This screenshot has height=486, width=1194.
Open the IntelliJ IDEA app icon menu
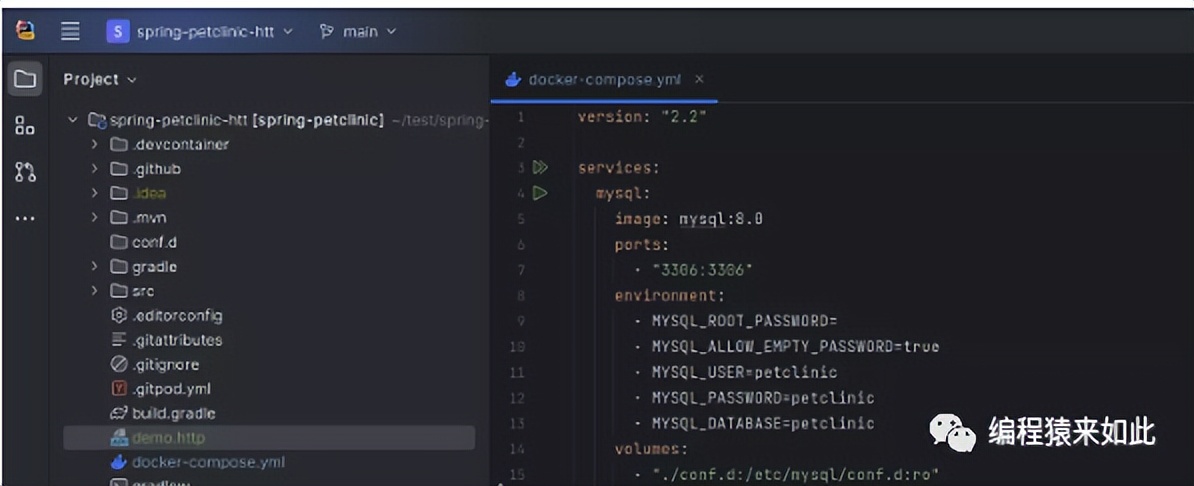point(26,30)
